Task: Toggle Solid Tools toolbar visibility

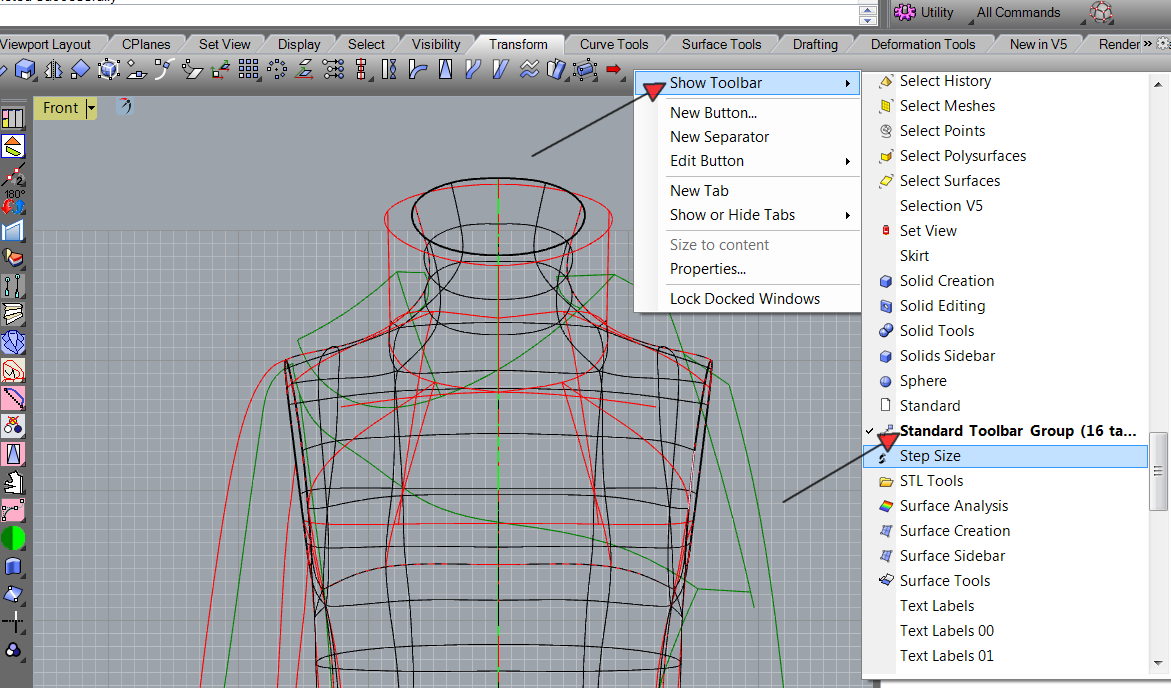Action: coord(936,331)
